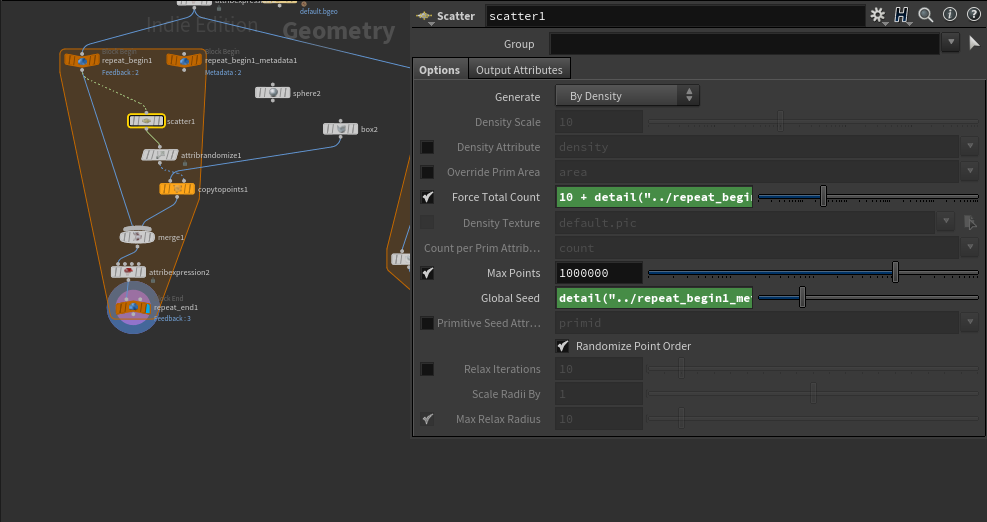
Task: Expand the Group field dropdown arrow
Action: [x=950, y=43]
